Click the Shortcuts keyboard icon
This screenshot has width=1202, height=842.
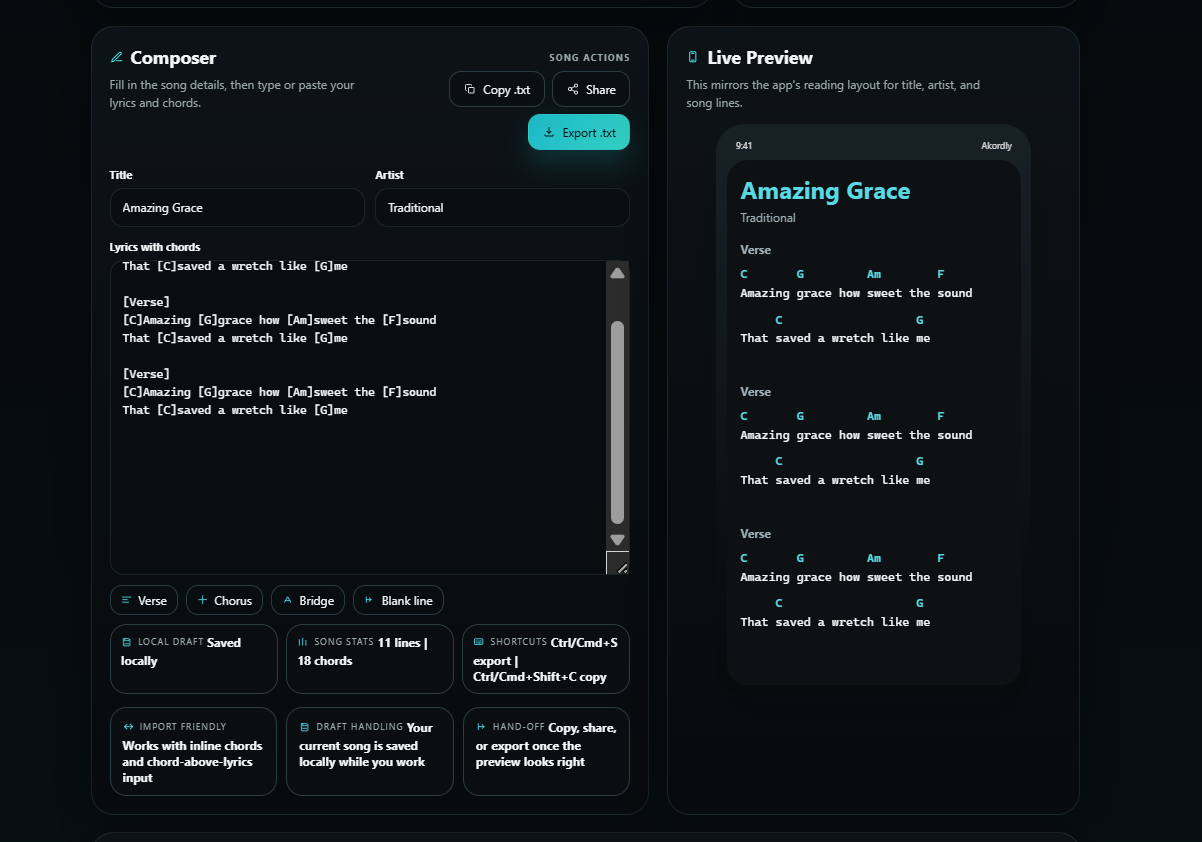(x=479, y=642)
